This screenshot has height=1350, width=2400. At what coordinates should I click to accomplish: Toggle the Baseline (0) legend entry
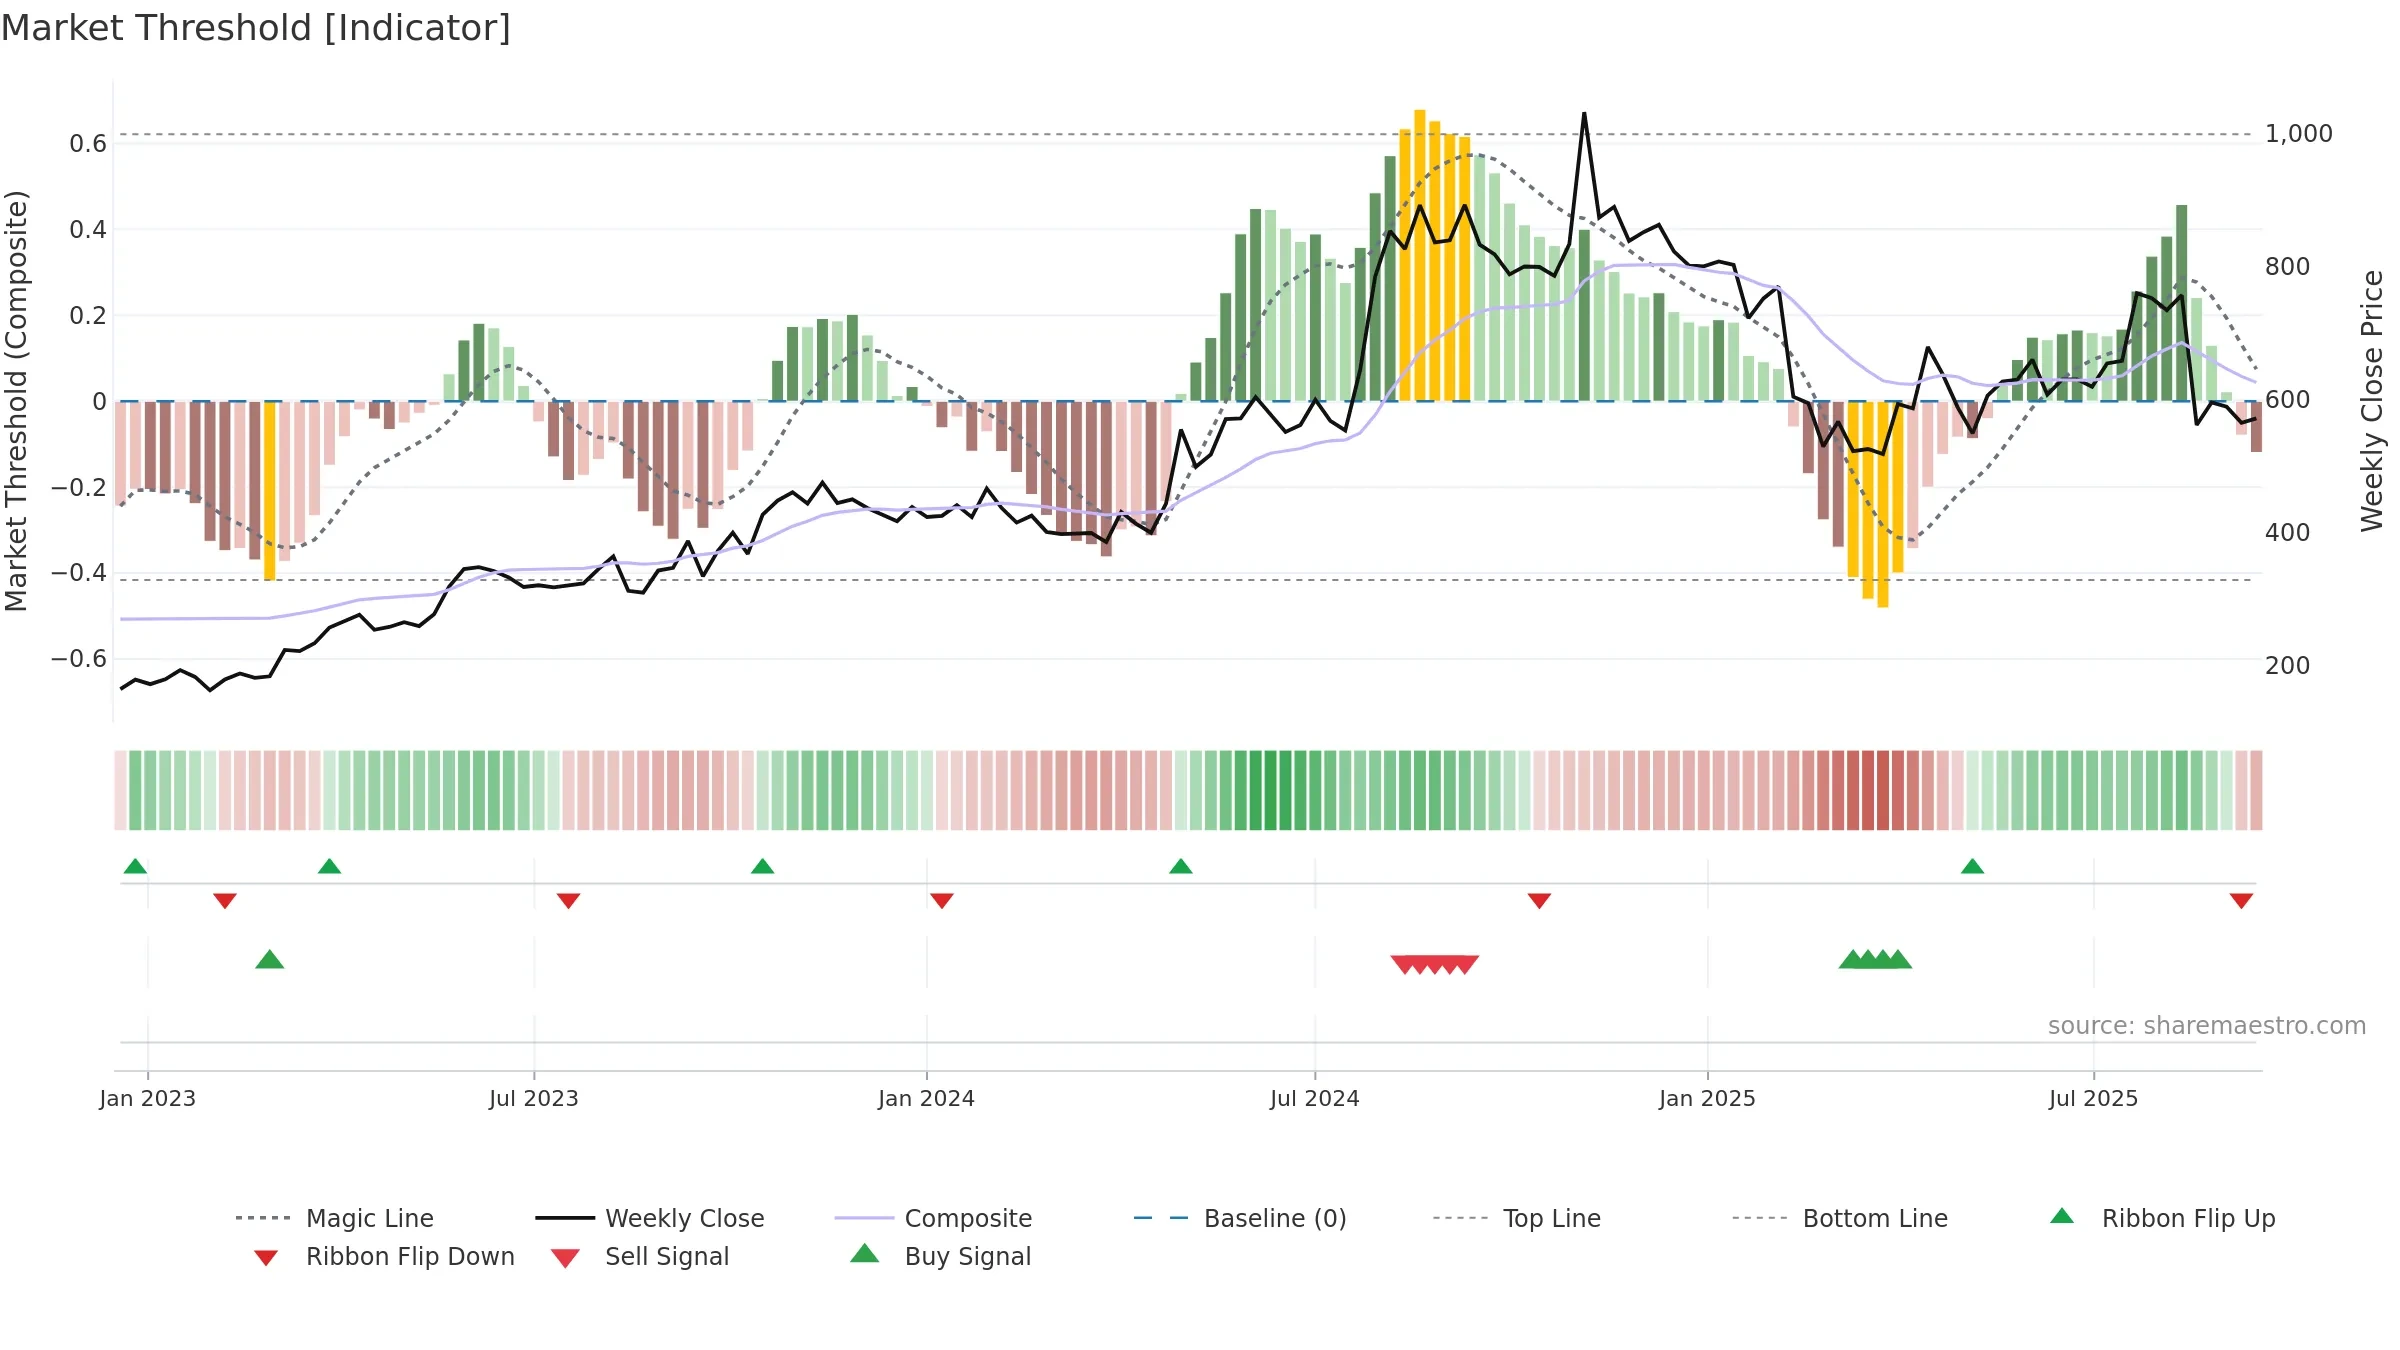1240,1218
